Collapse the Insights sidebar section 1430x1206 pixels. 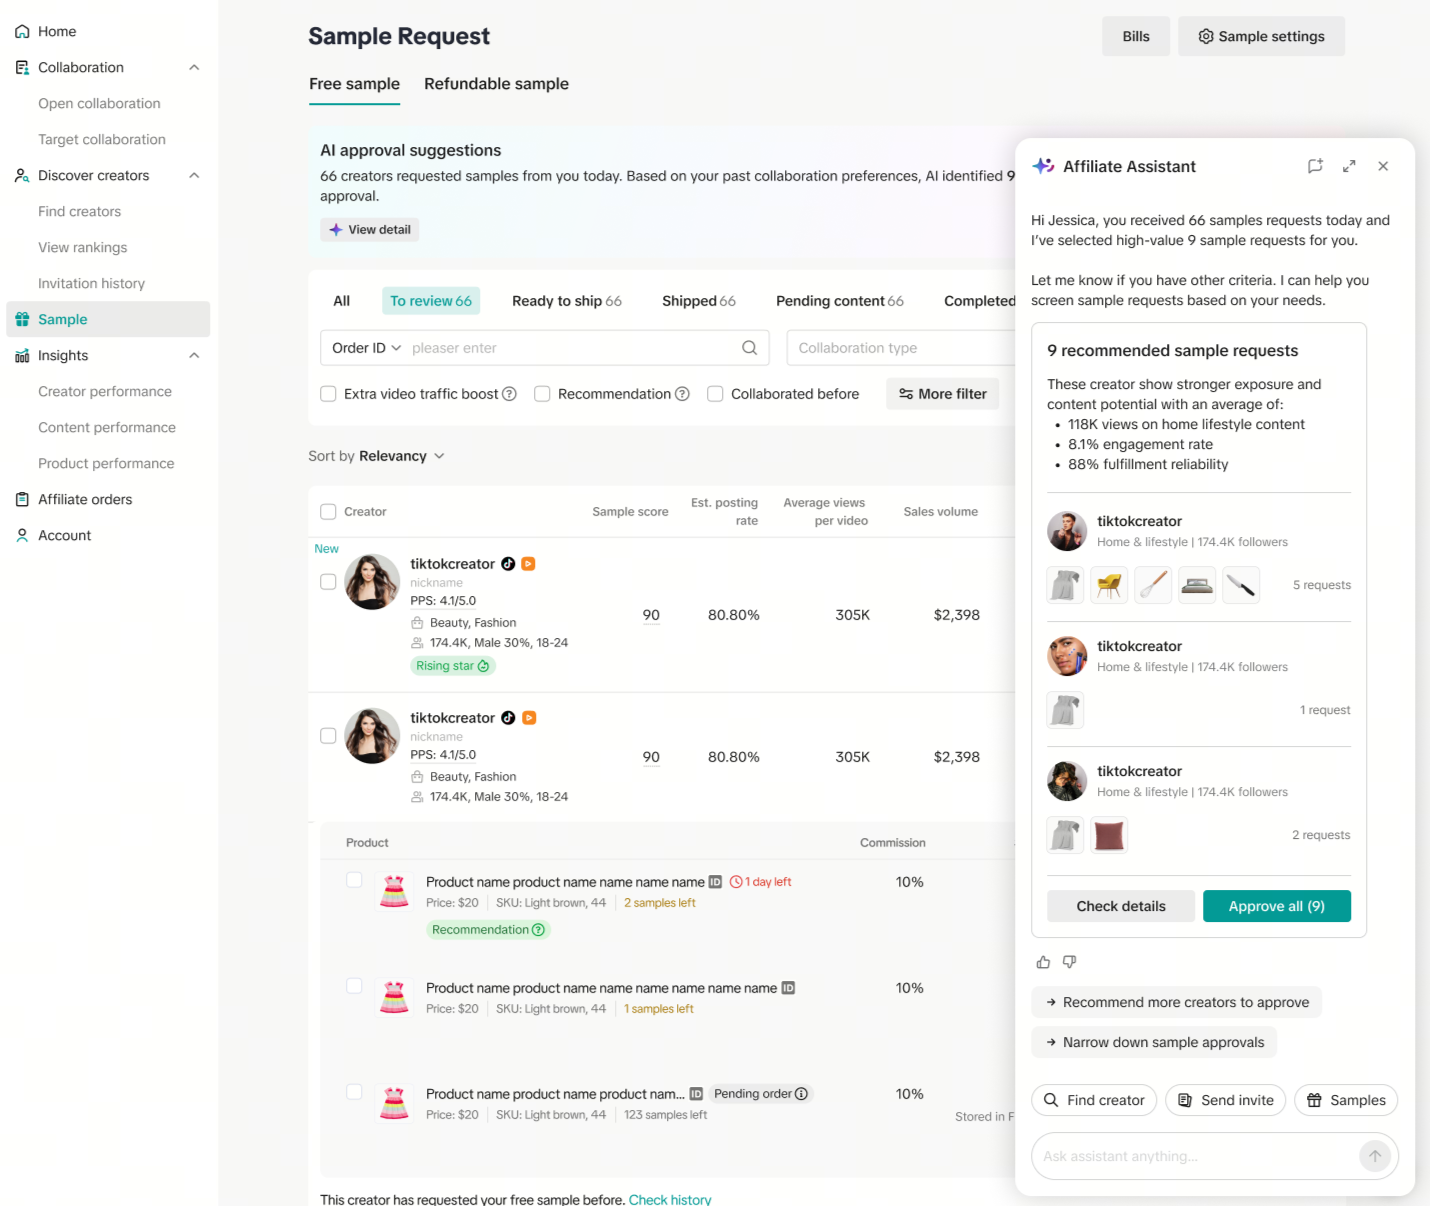[194, 356]
